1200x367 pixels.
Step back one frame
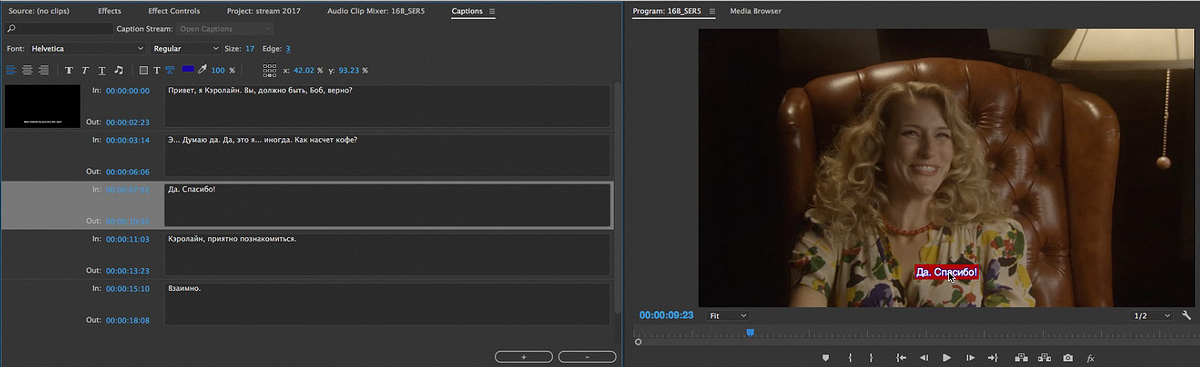[924, 357]
